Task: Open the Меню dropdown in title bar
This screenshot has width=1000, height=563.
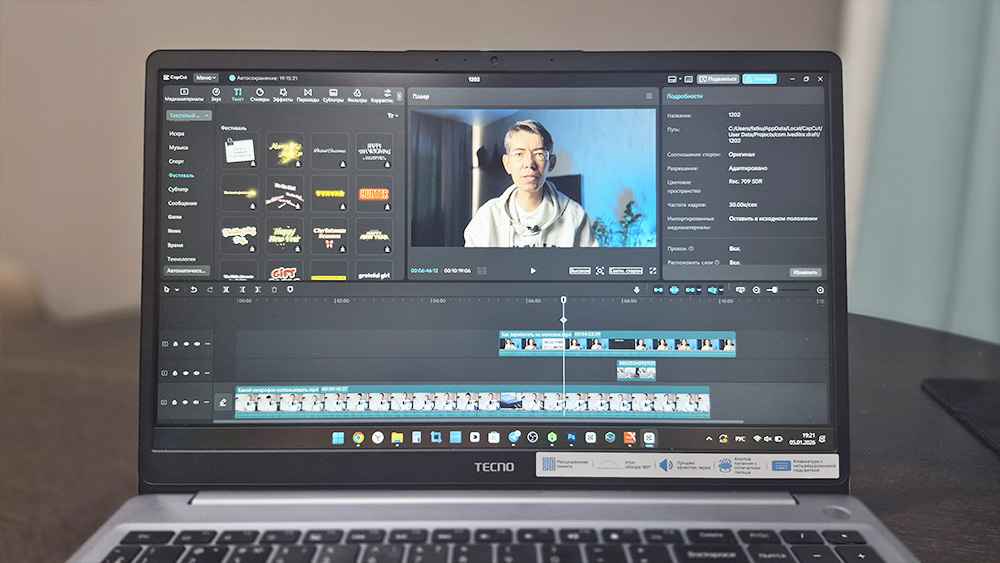Action: (205, 78)
